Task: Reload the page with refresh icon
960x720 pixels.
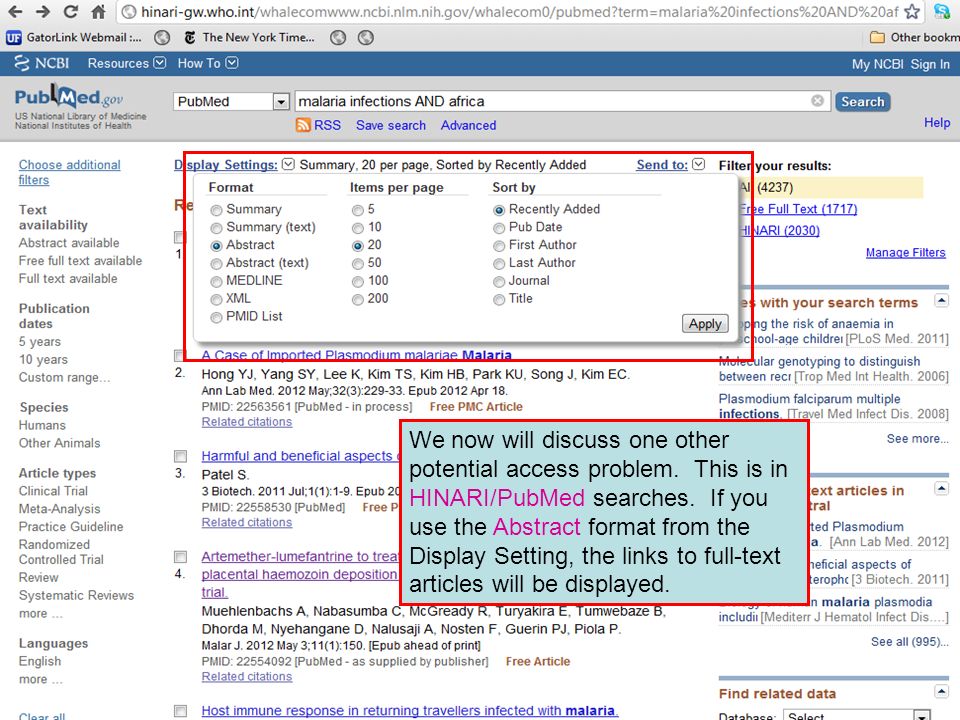Action: 70,12
